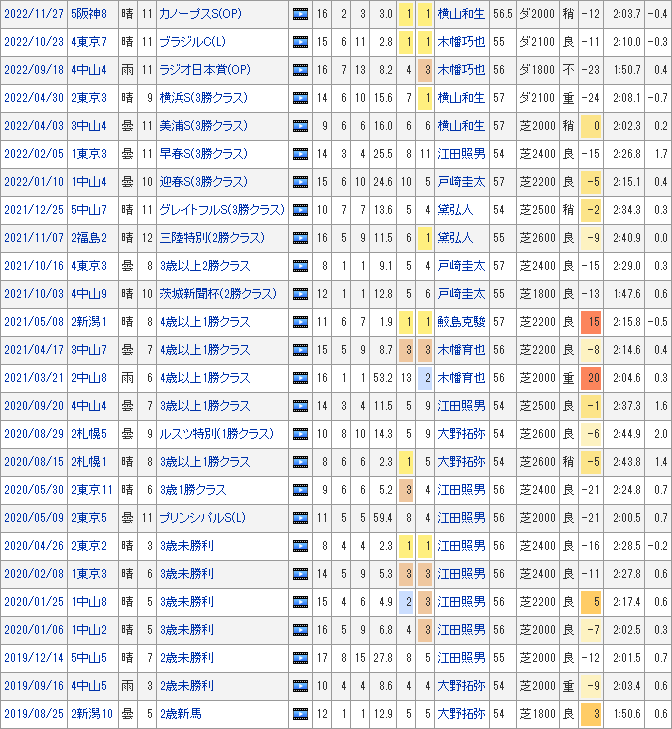The image size is (672, 729).
Task: Select finish time 2:10.0
Action: pos(627,42)
